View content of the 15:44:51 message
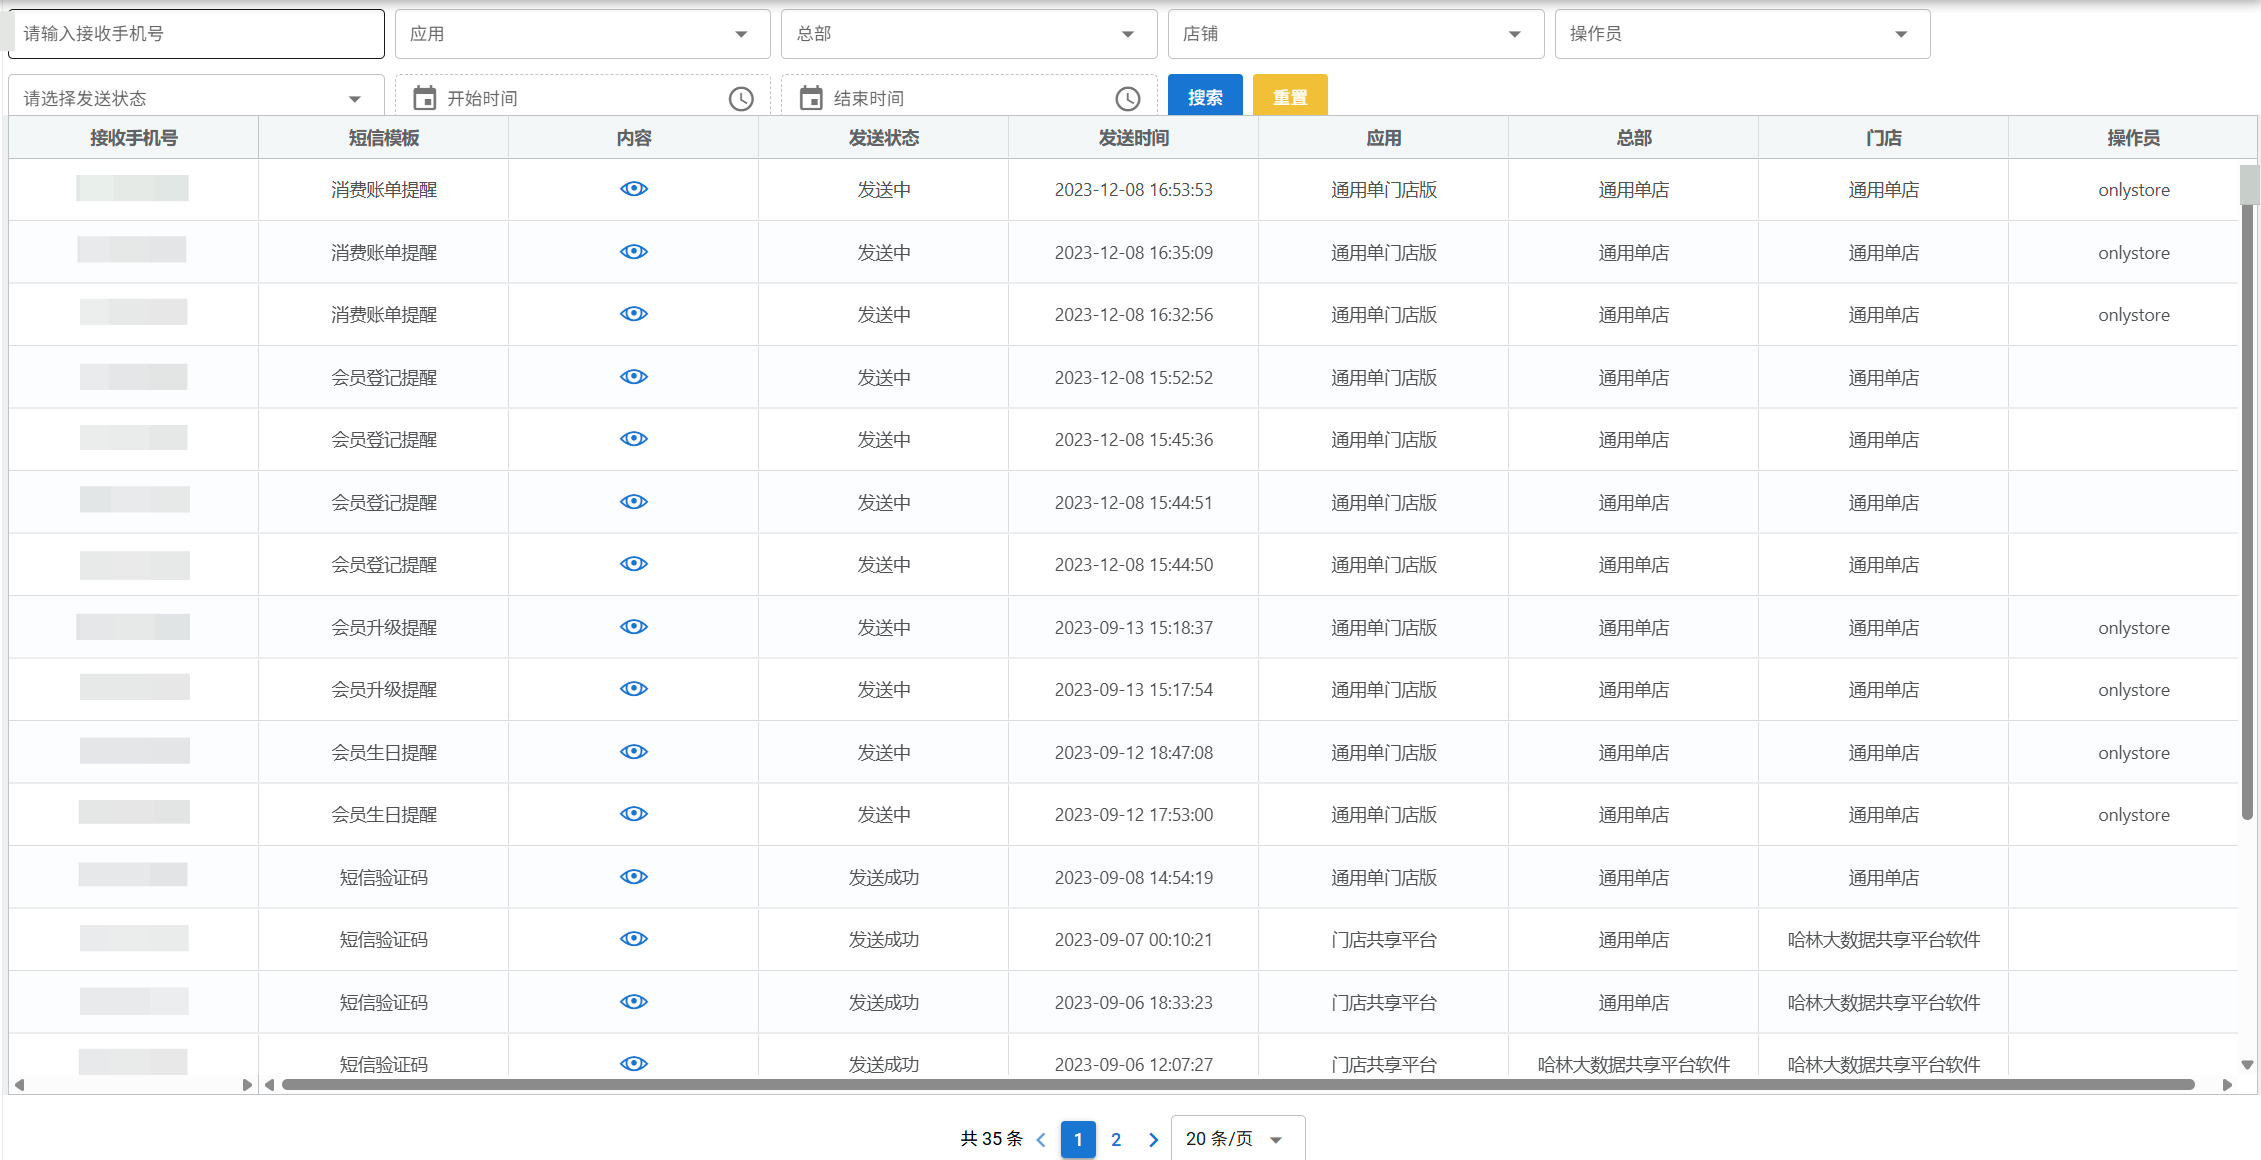 pos(634,502)
